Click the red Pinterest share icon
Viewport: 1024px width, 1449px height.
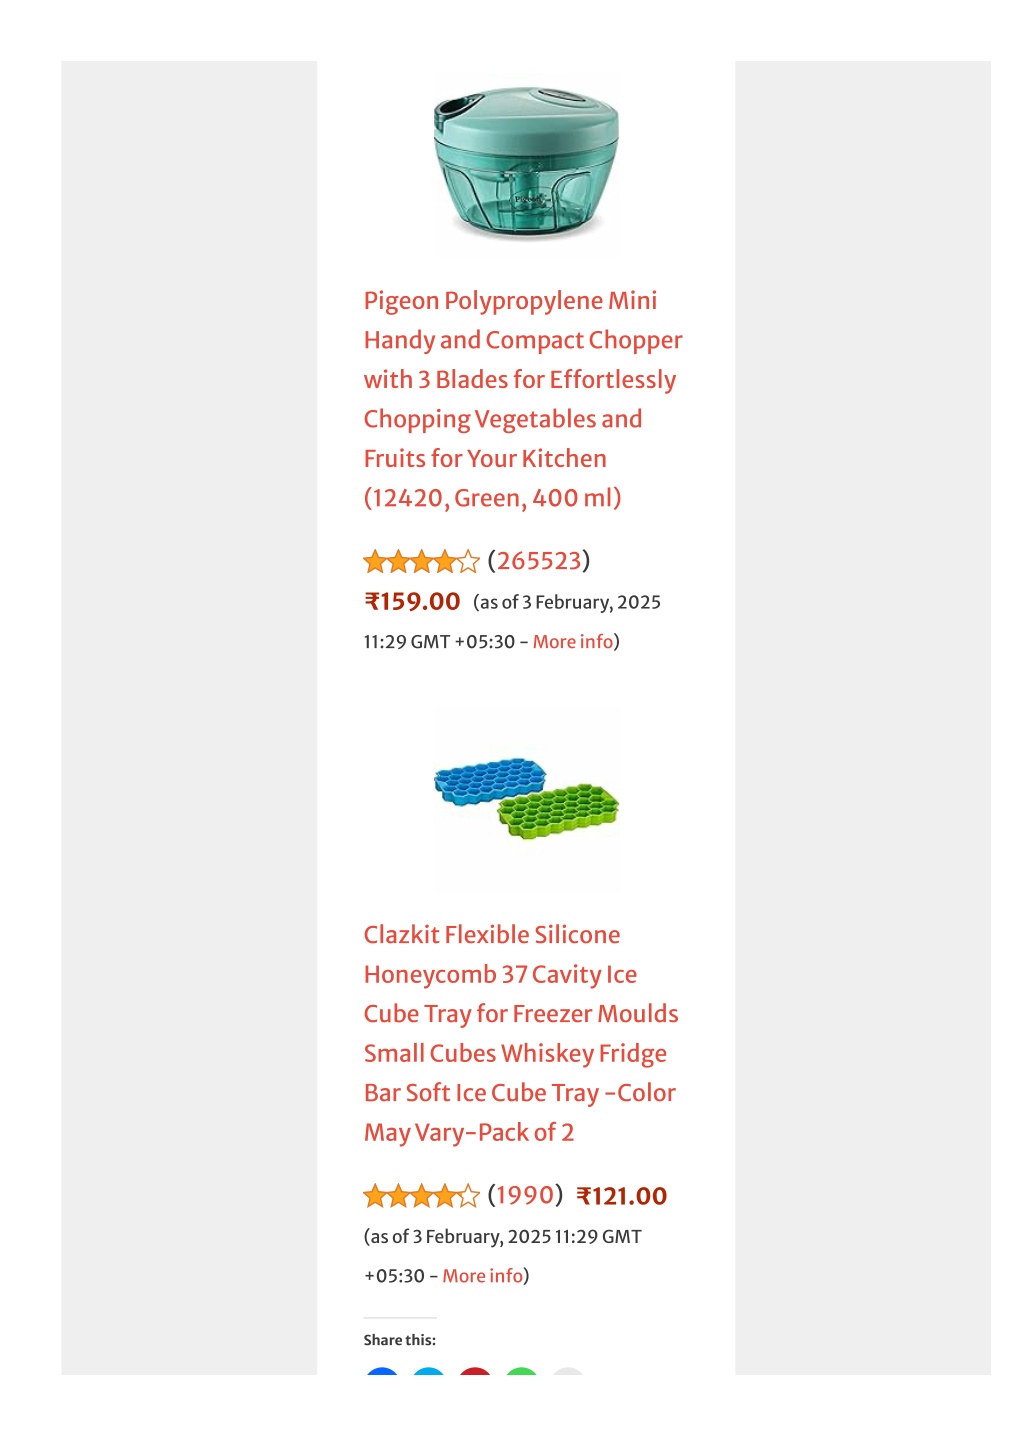click(x=475, y=1372)
